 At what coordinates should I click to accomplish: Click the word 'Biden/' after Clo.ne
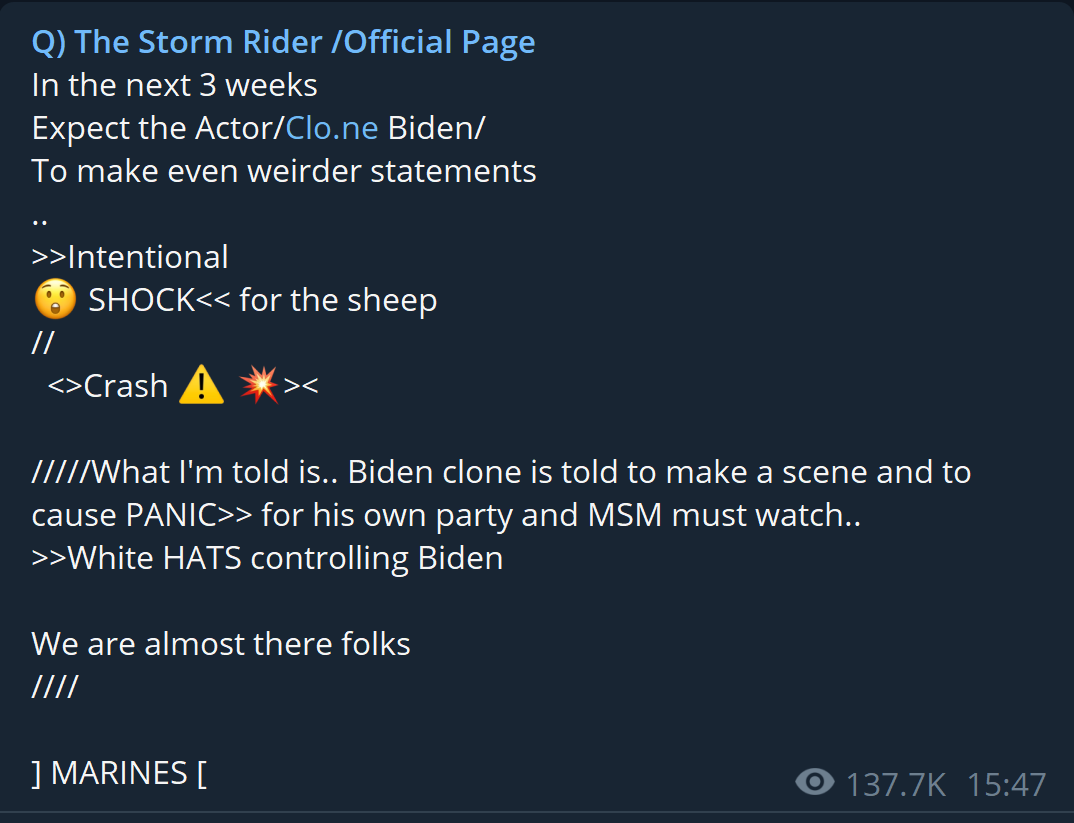click(436, 128)
